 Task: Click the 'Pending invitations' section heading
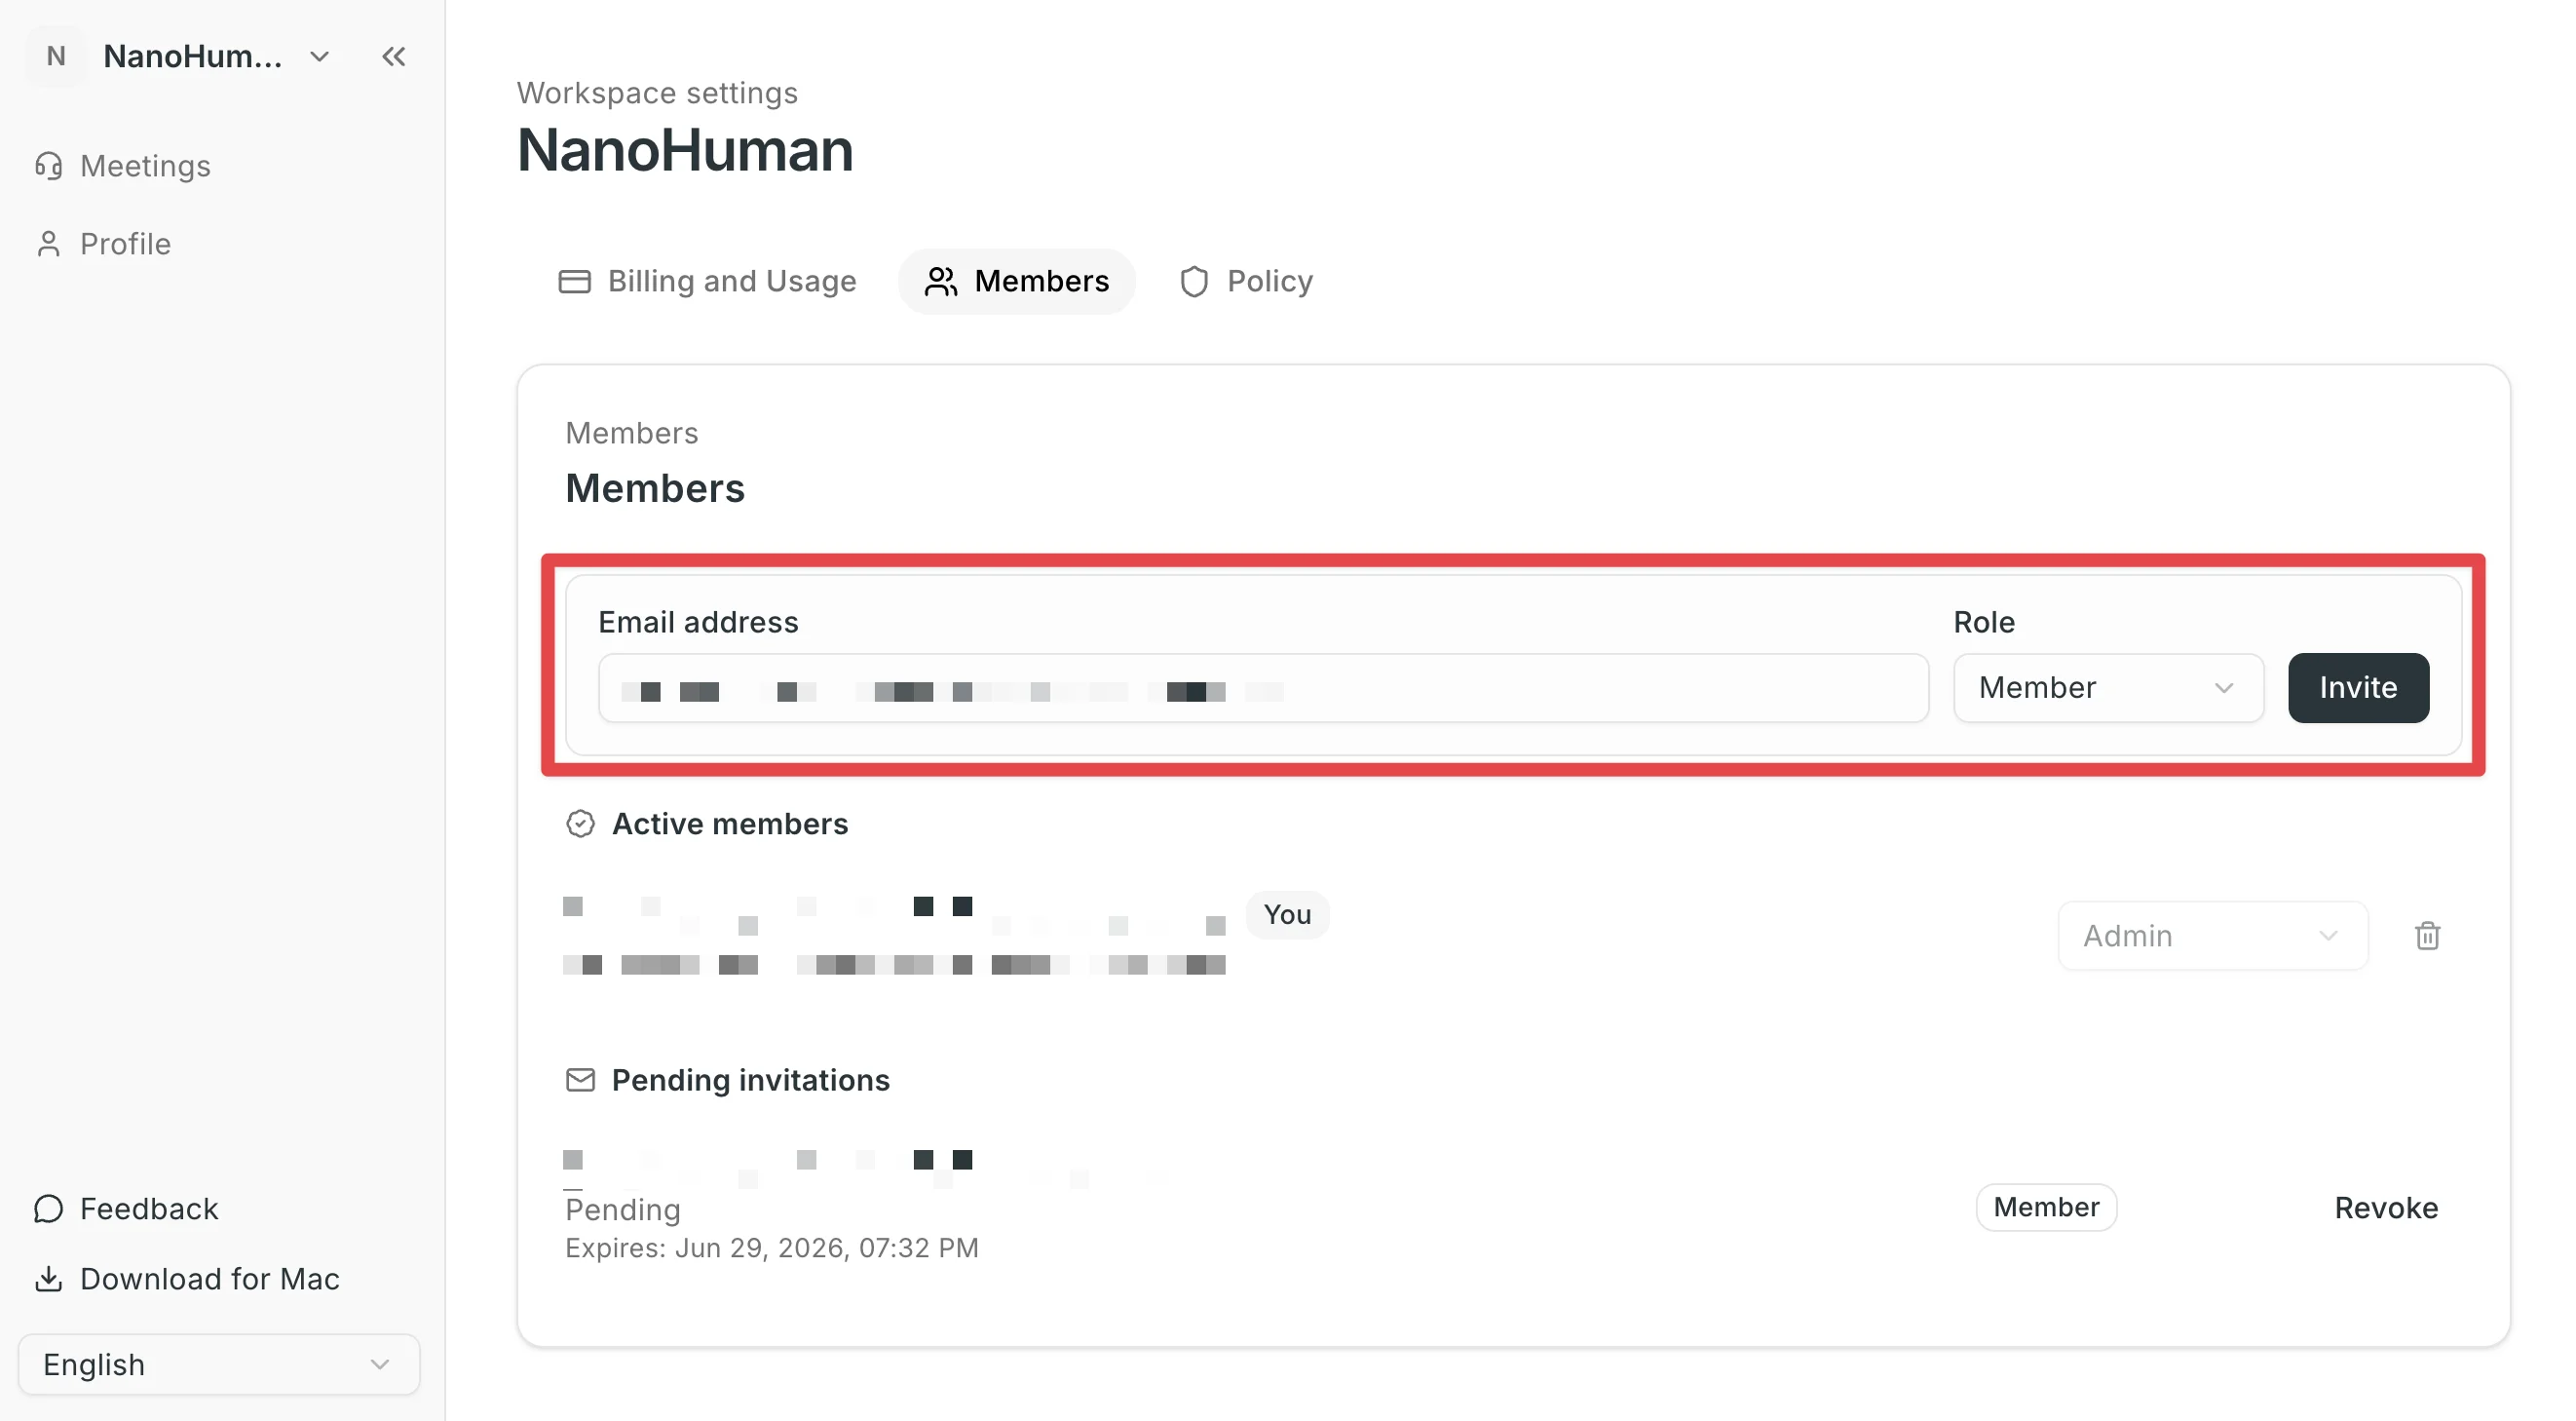[751, 1080]
